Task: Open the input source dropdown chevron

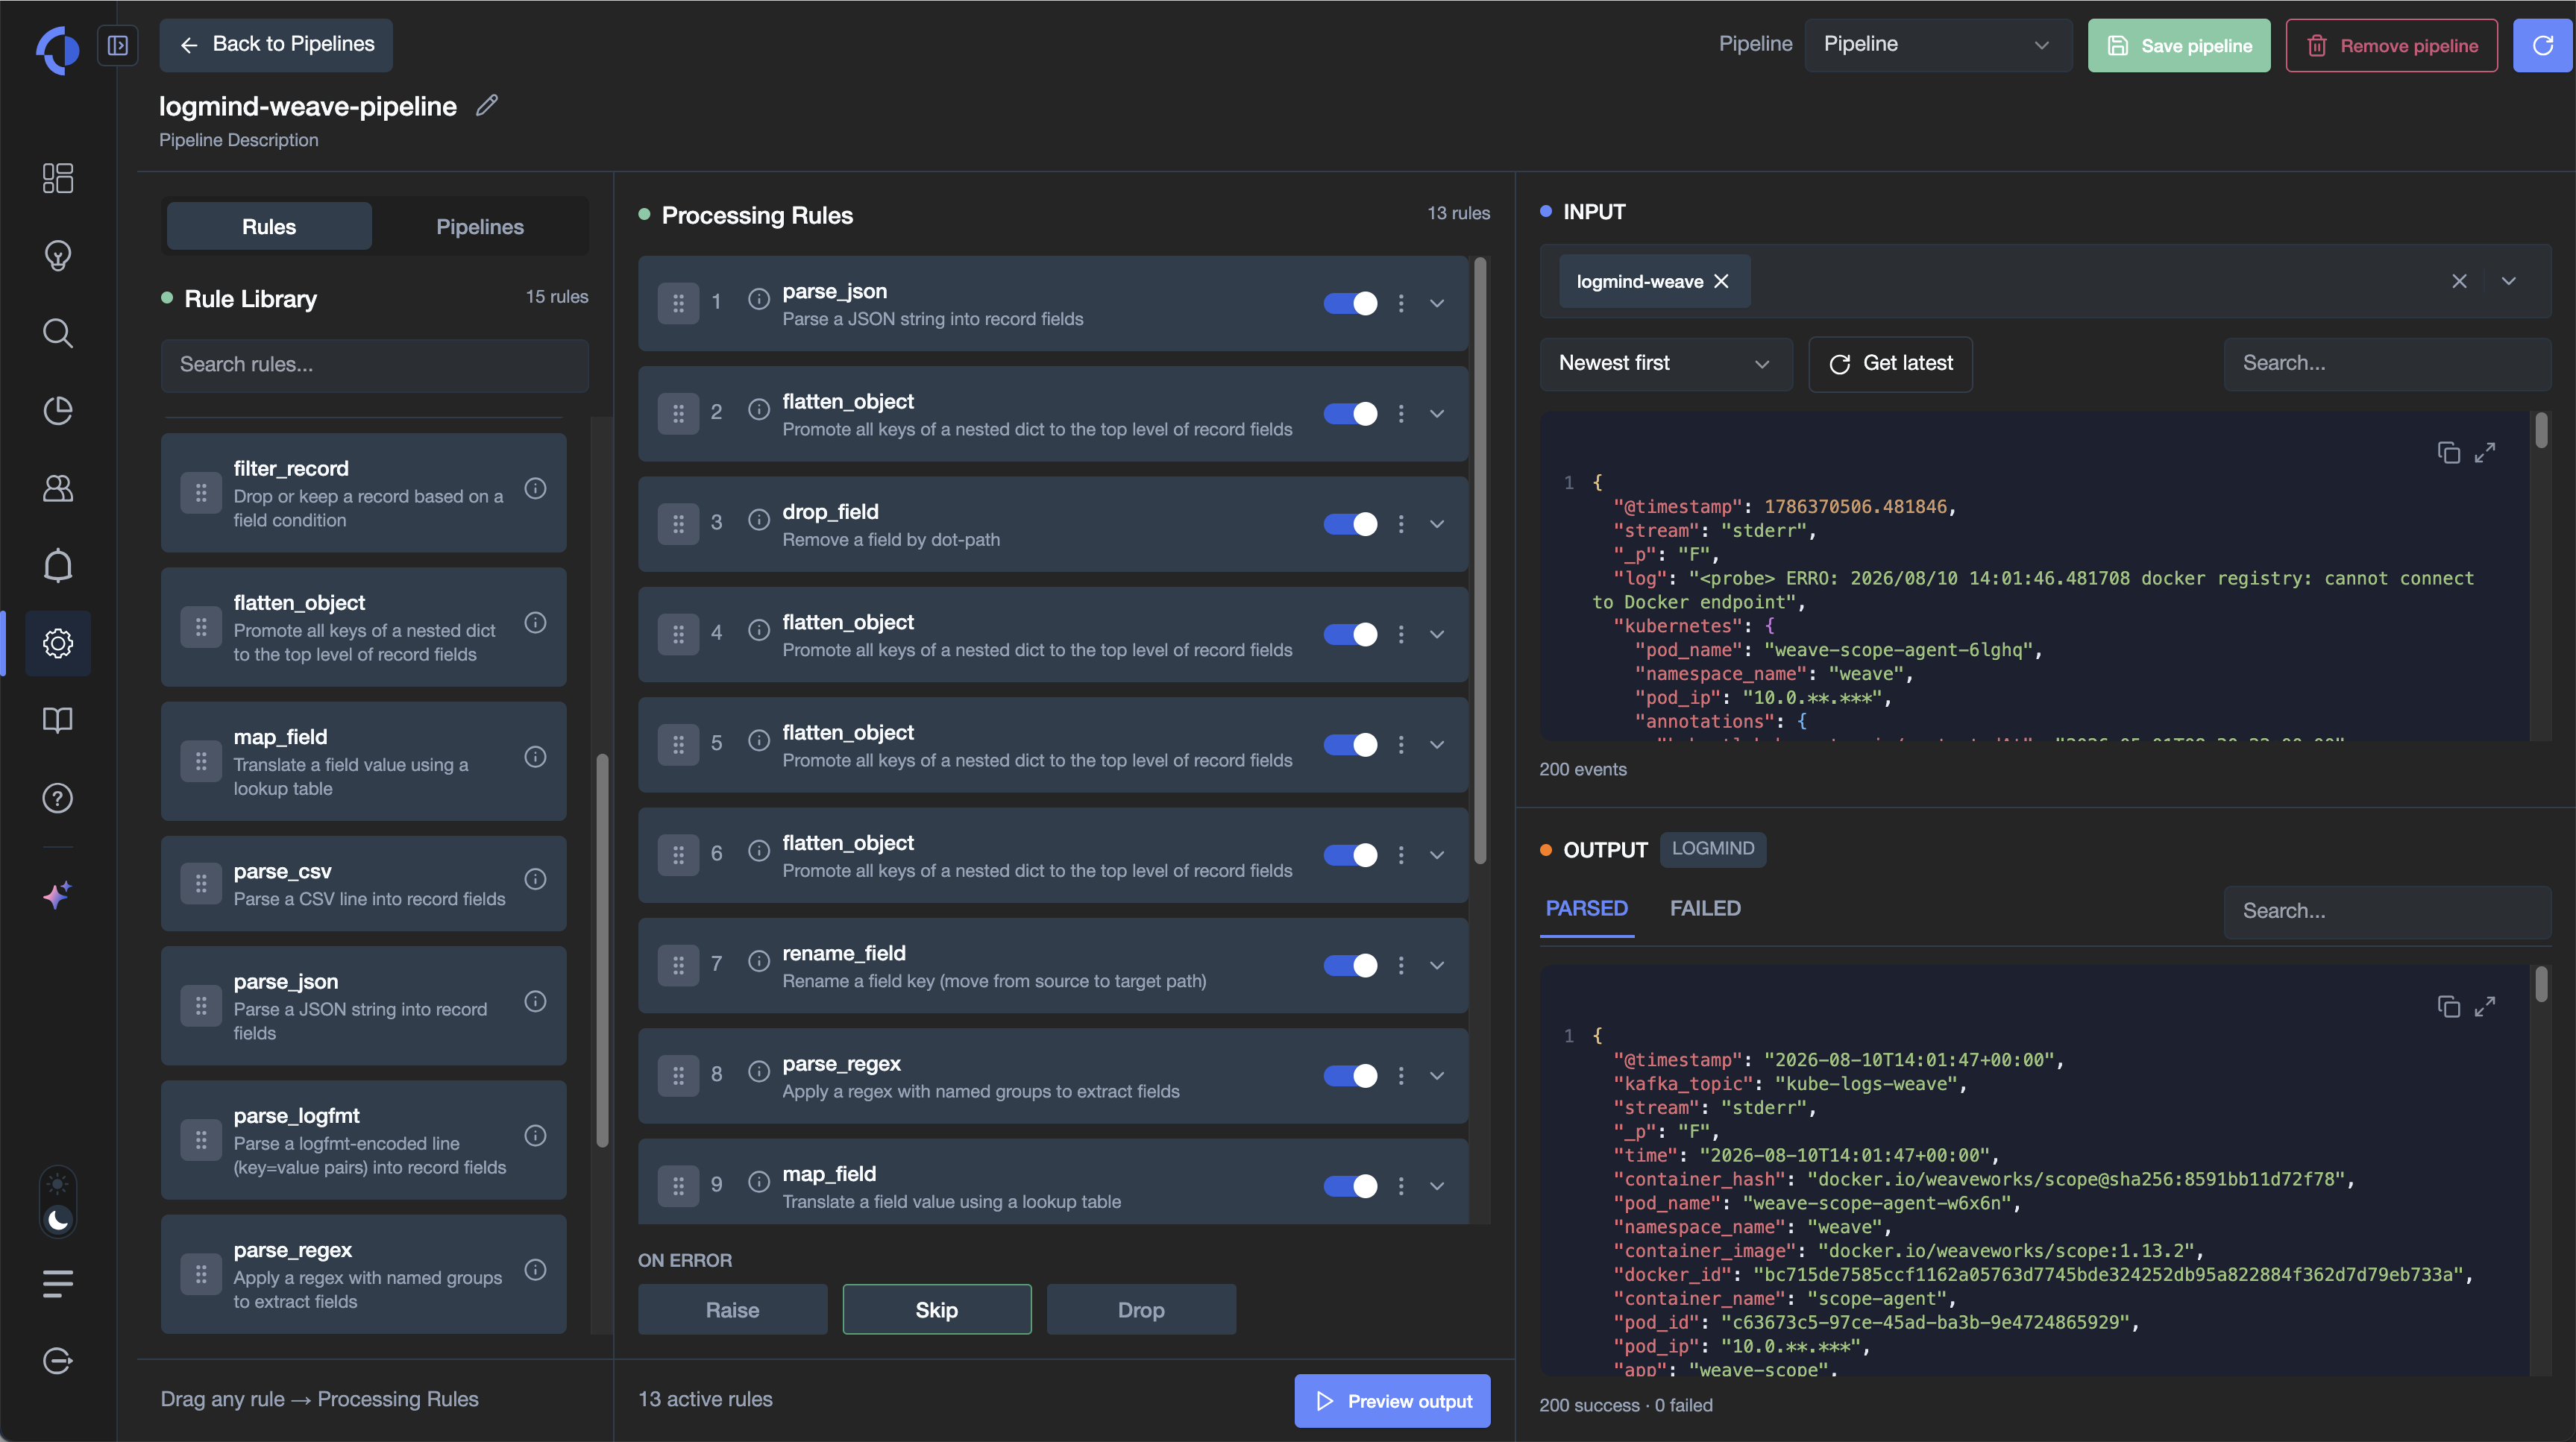Action: coord(2509,281)
